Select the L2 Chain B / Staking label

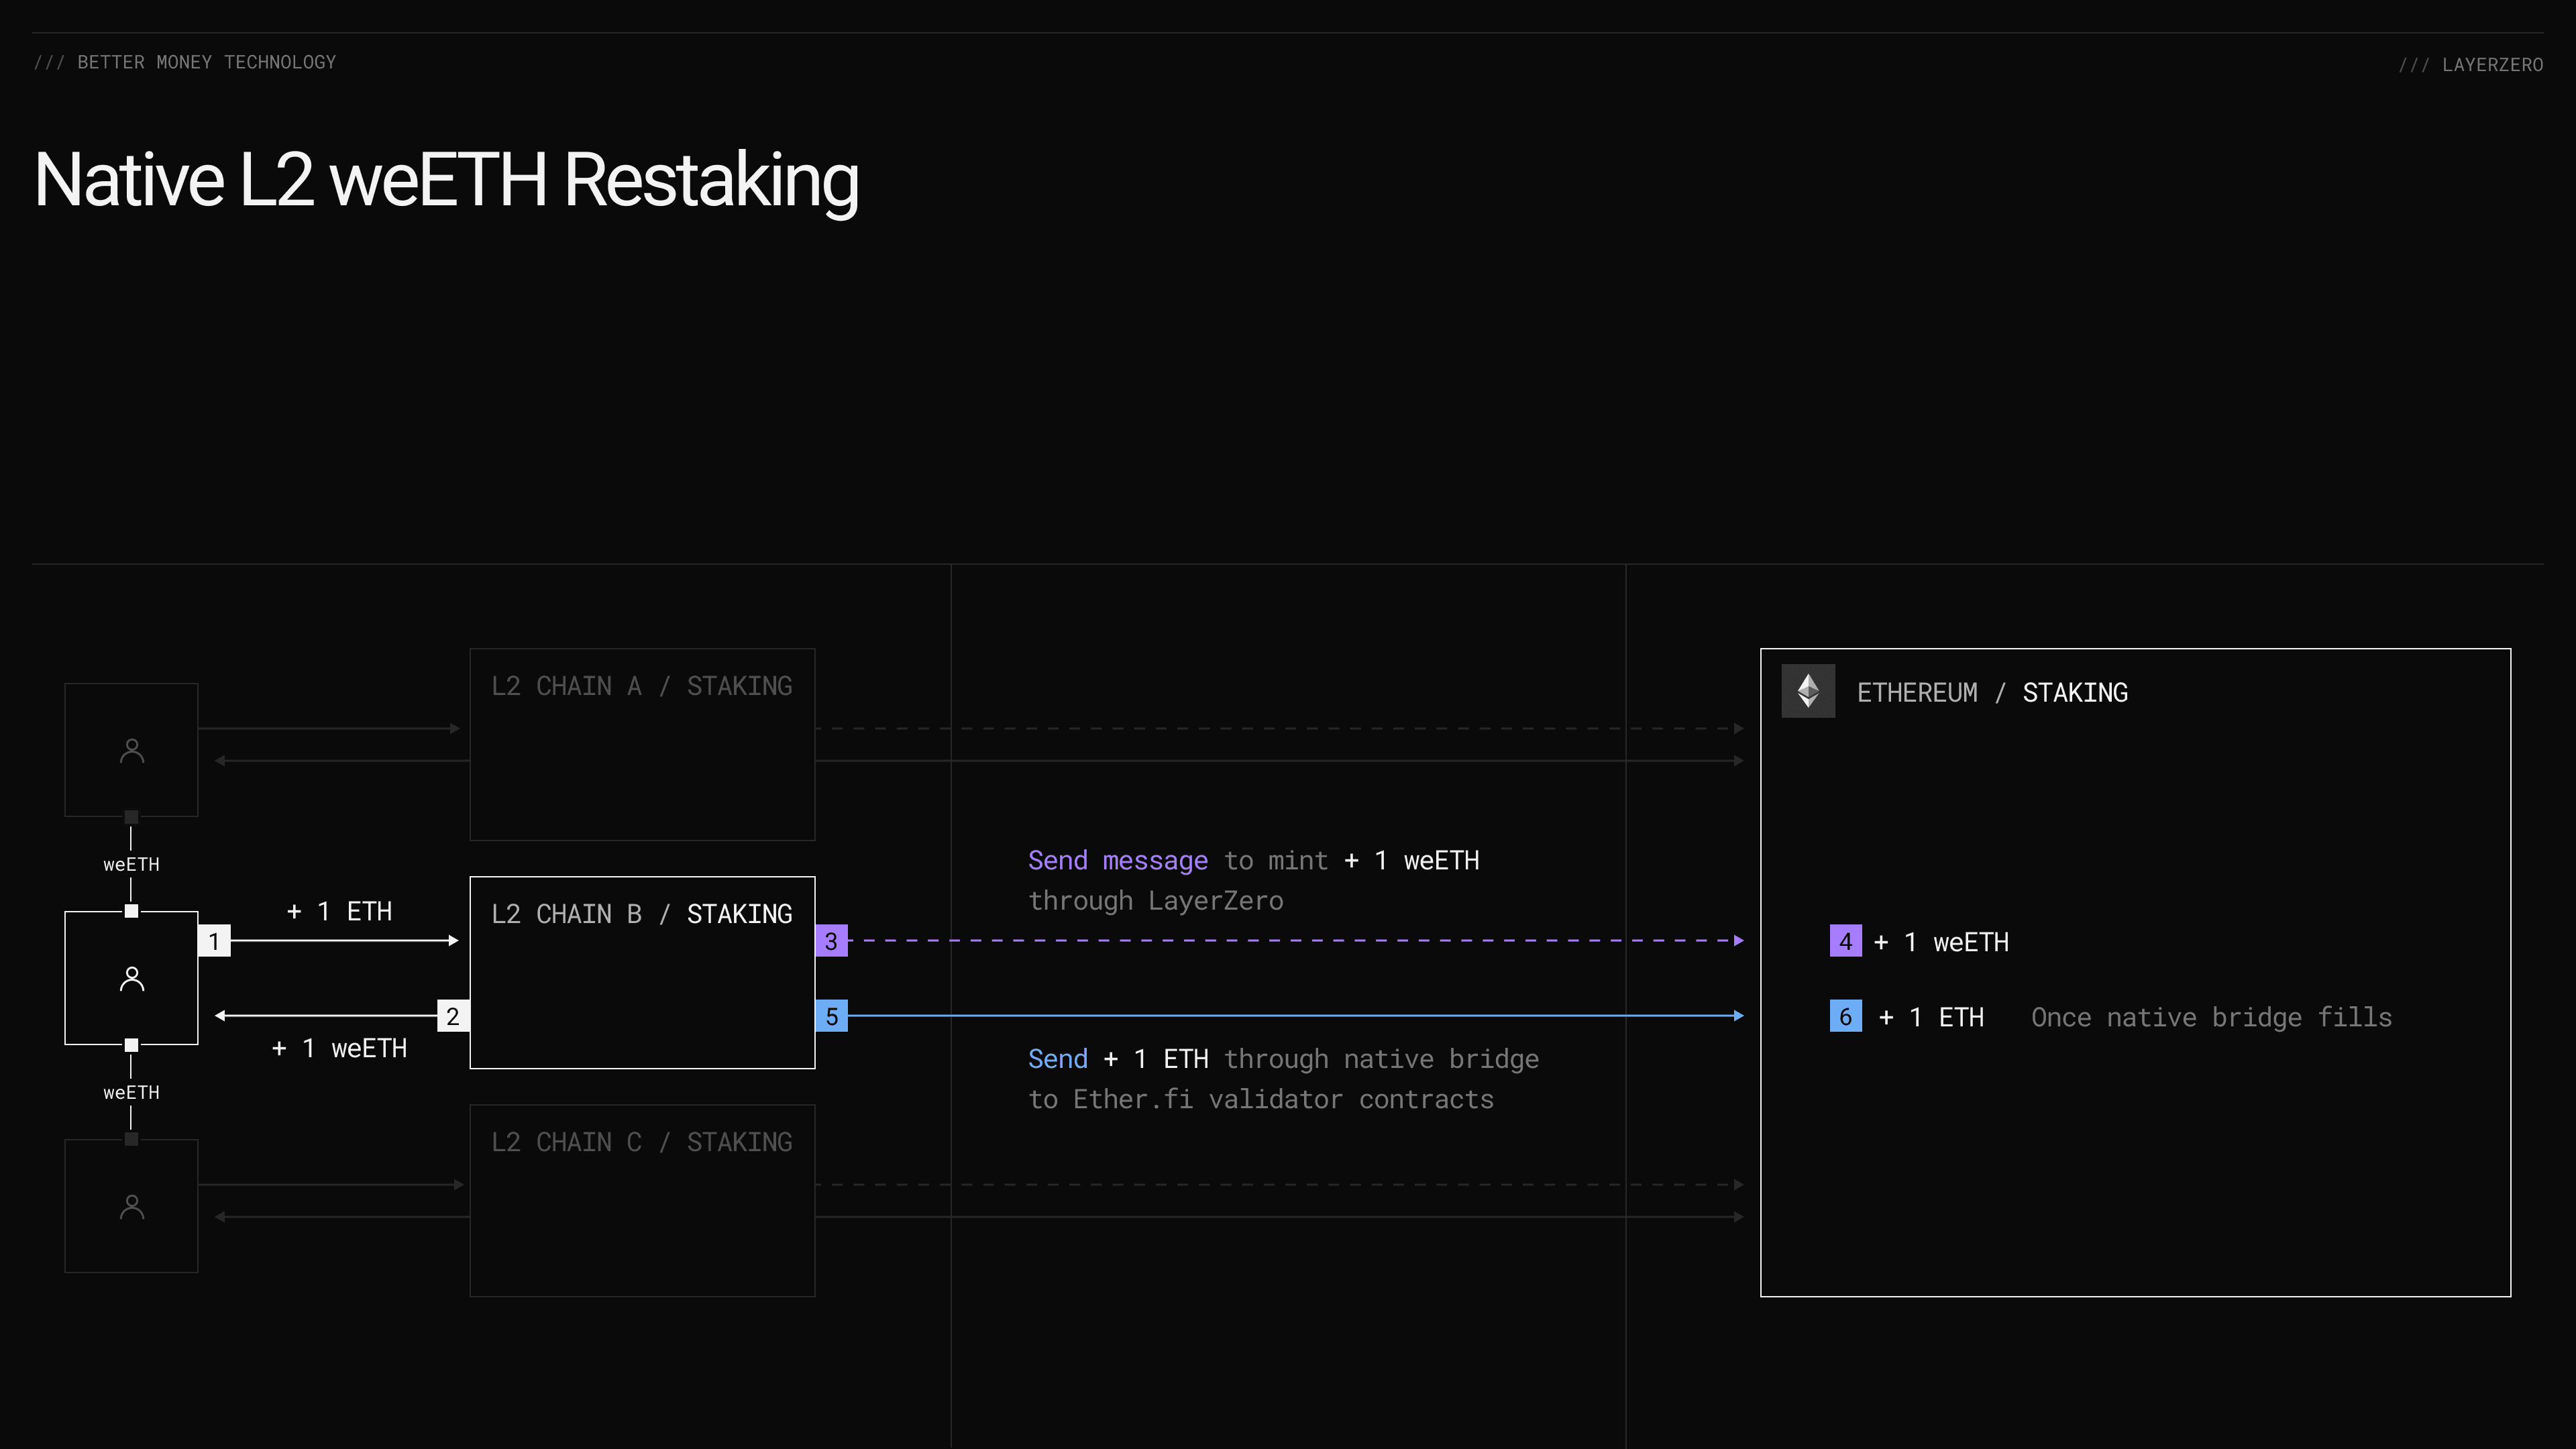coord(641,914)
